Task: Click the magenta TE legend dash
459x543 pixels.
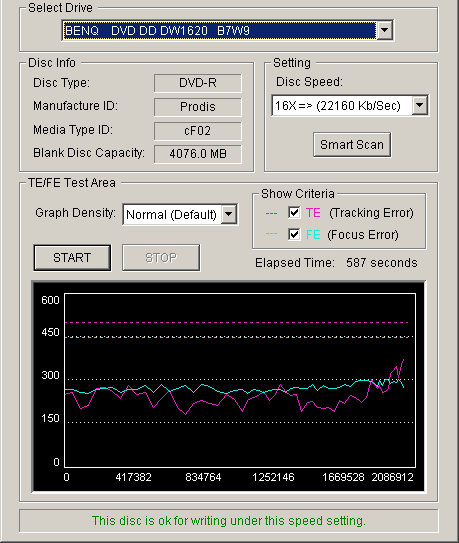Action: (271, 213)
